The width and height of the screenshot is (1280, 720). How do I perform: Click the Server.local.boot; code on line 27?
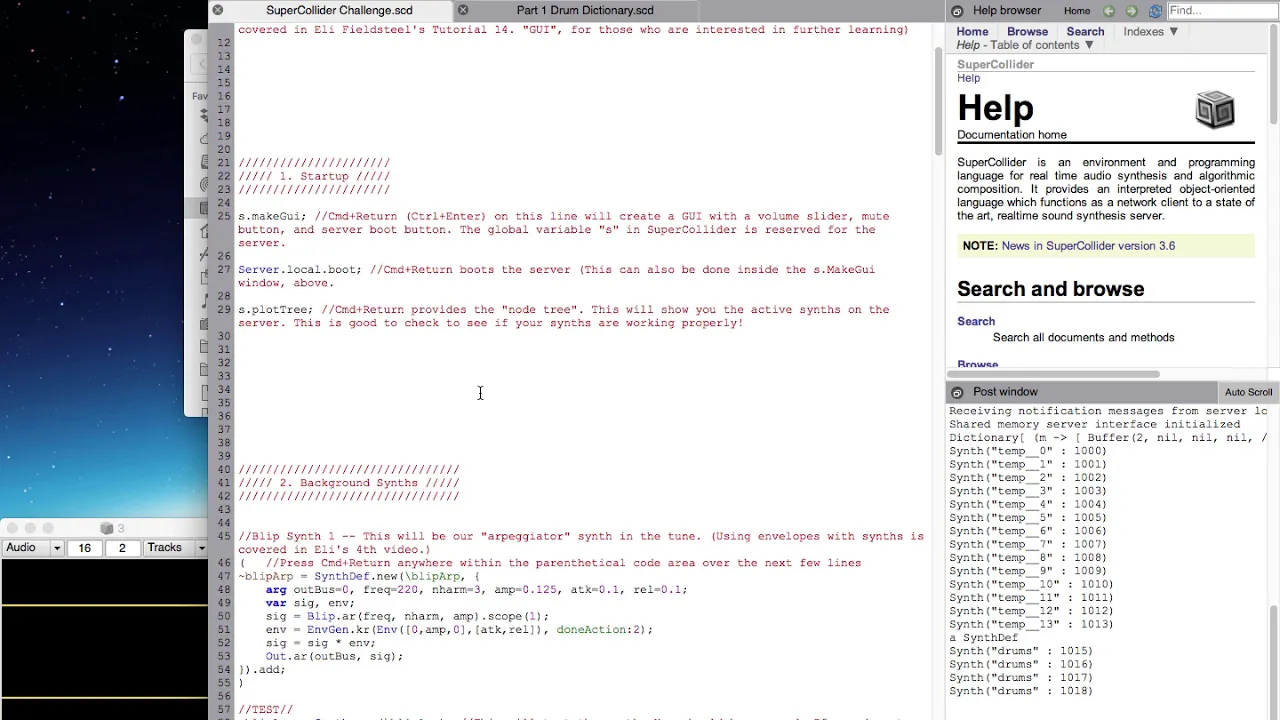pos(300,269)
